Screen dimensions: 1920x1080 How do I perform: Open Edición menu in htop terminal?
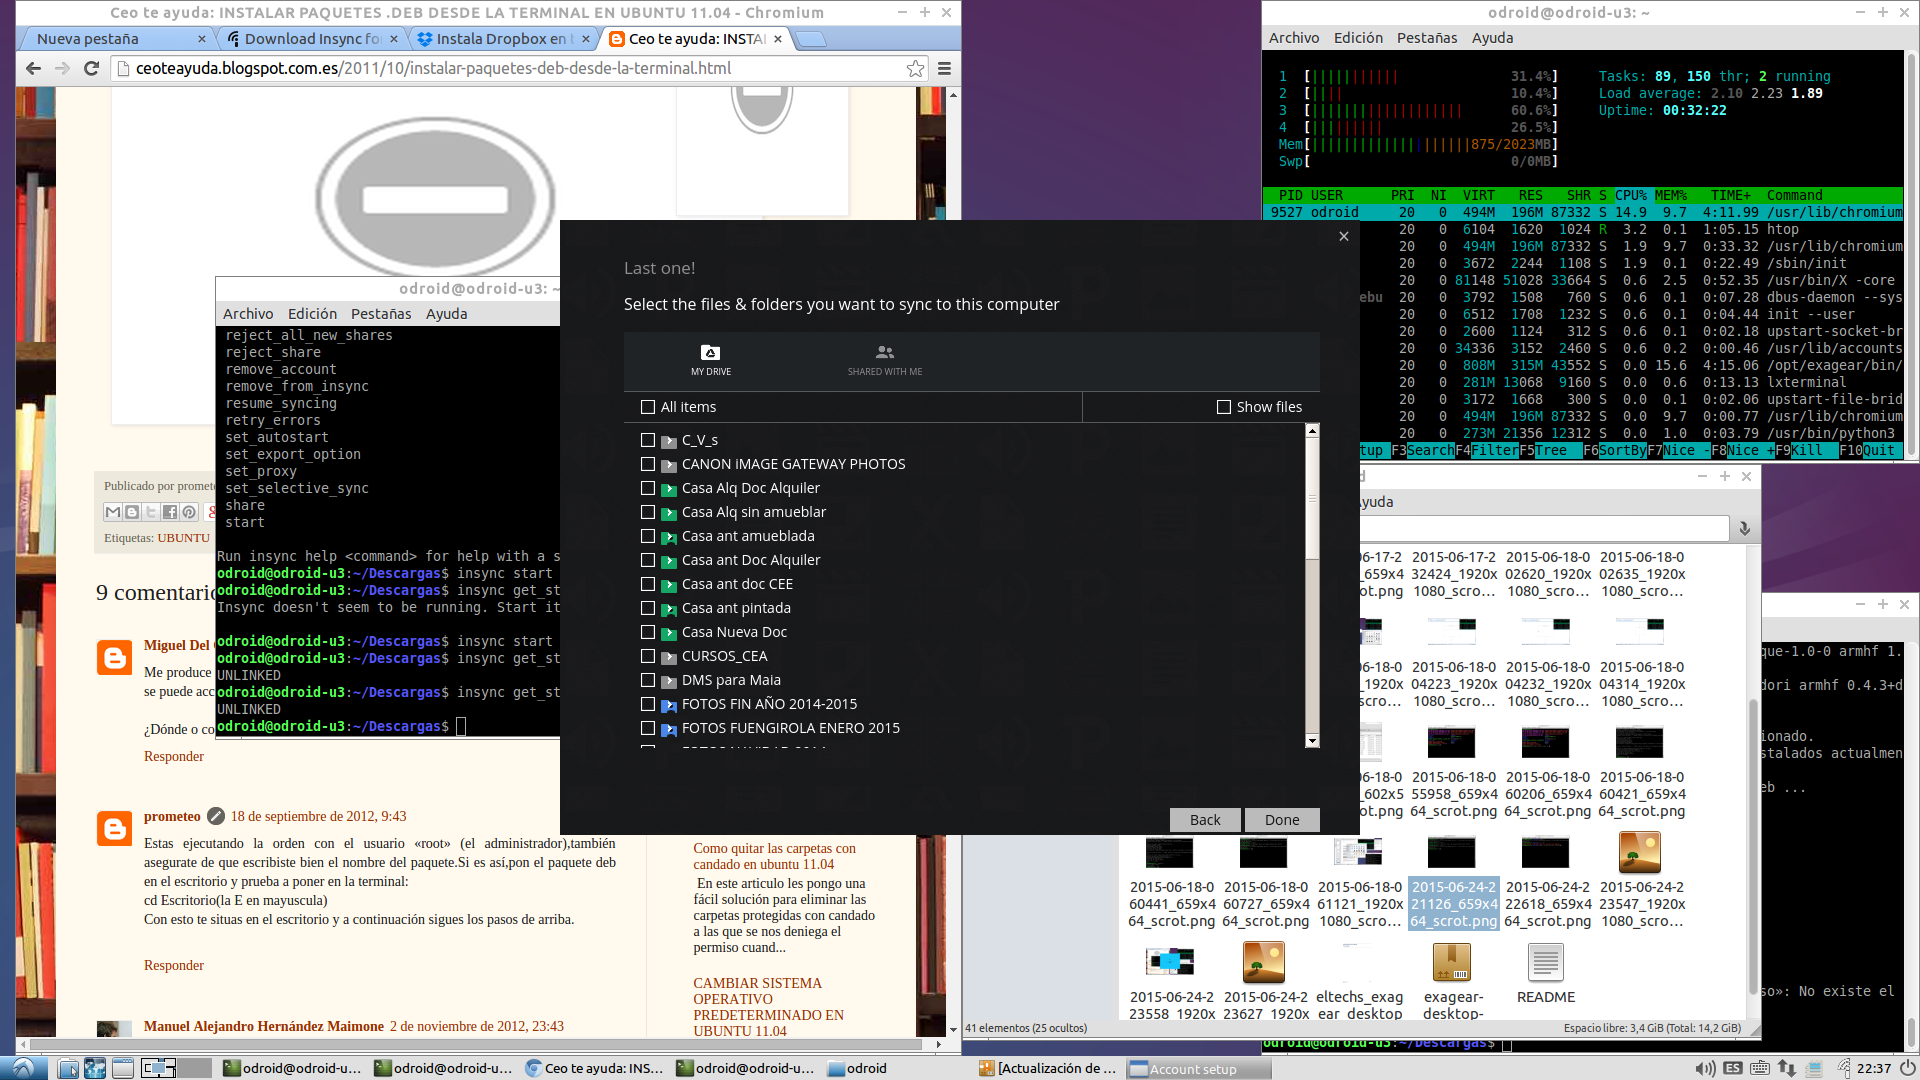1358,38
